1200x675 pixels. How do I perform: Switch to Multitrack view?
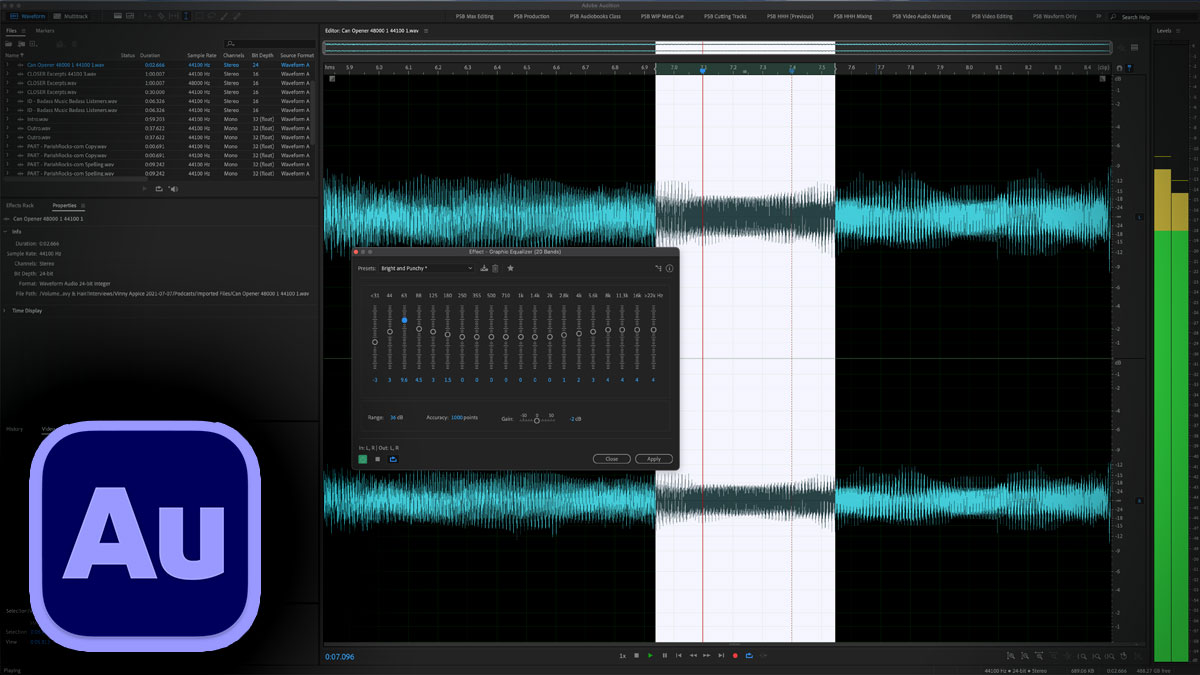tap(69, 17)
